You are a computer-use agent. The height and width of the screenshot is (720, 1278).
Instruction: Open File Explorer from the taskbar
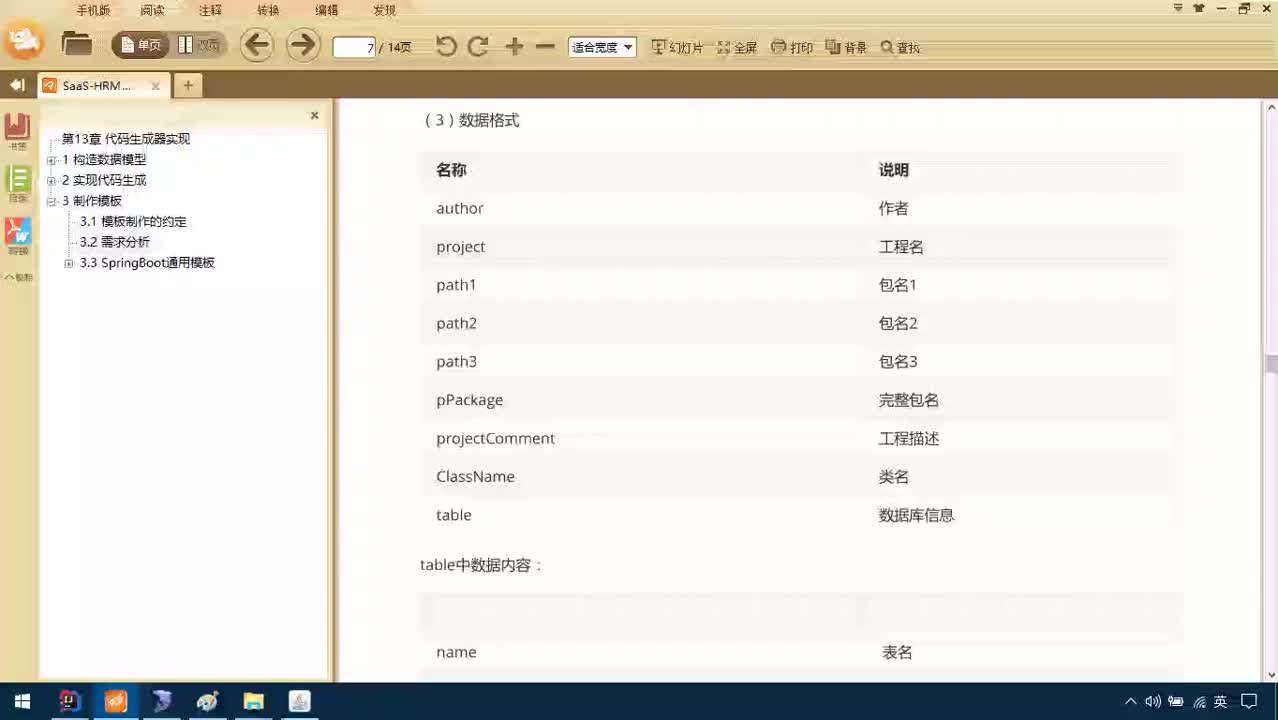click(253, 701)
